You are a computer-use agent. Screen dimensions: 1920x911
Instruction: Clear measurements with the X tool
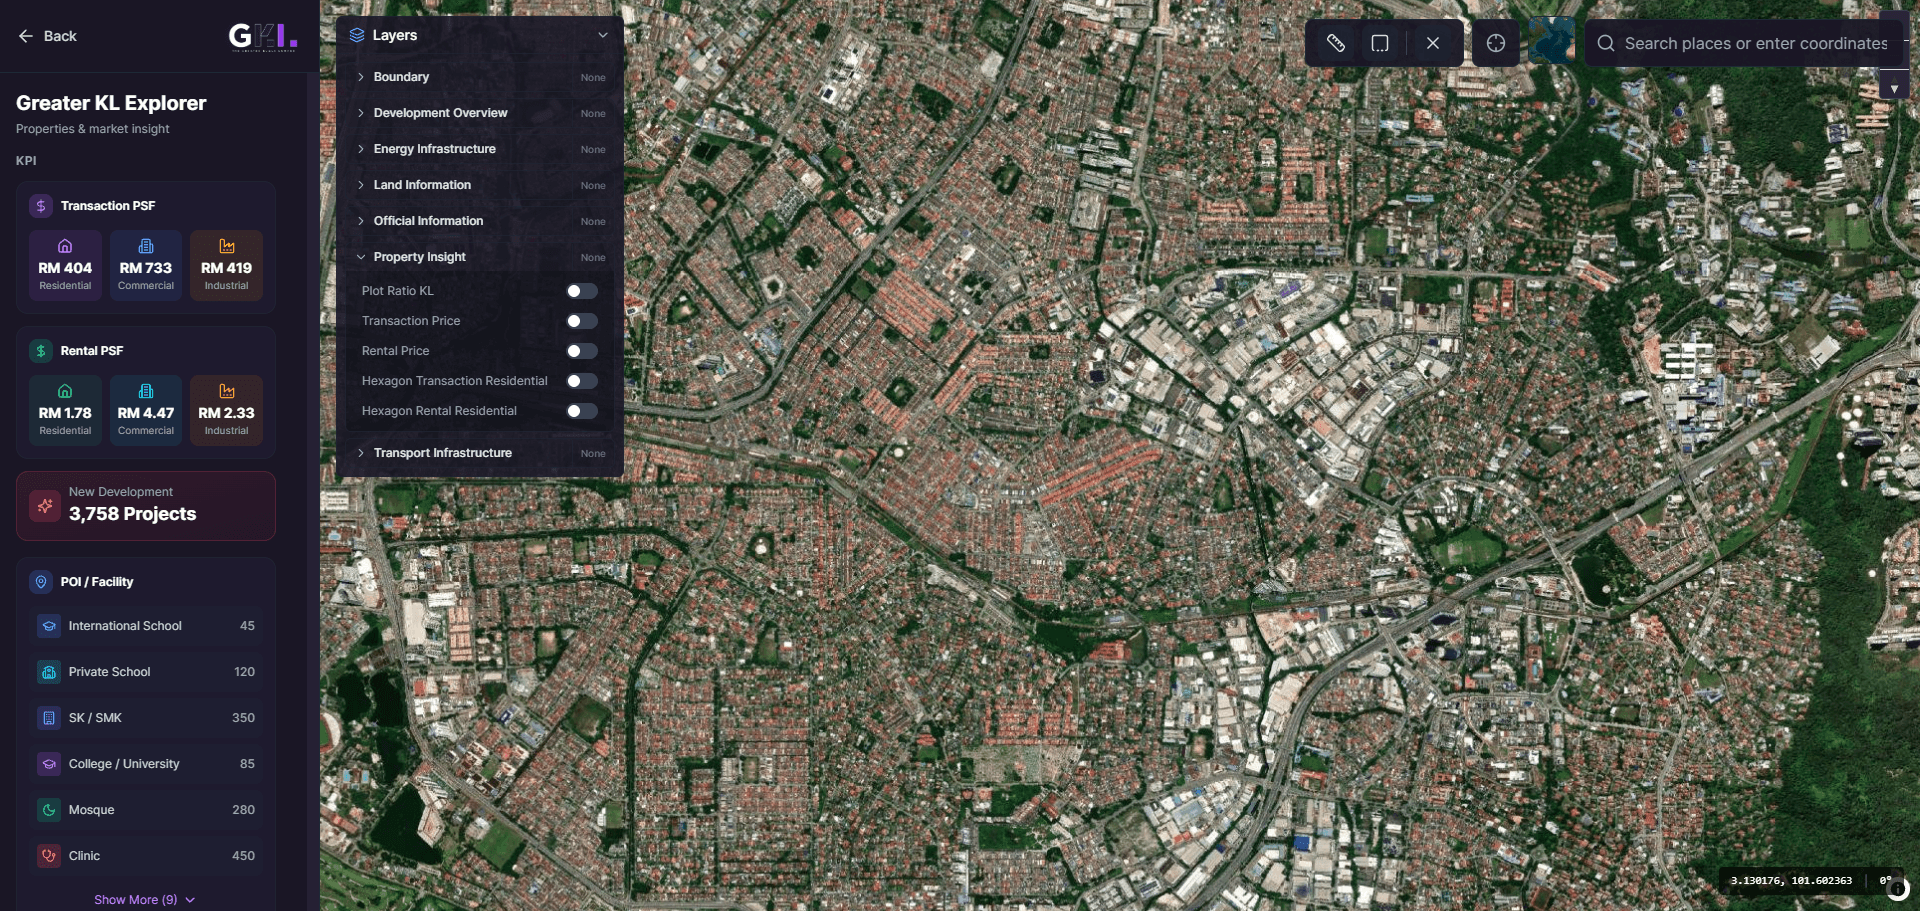point(1433,43)
